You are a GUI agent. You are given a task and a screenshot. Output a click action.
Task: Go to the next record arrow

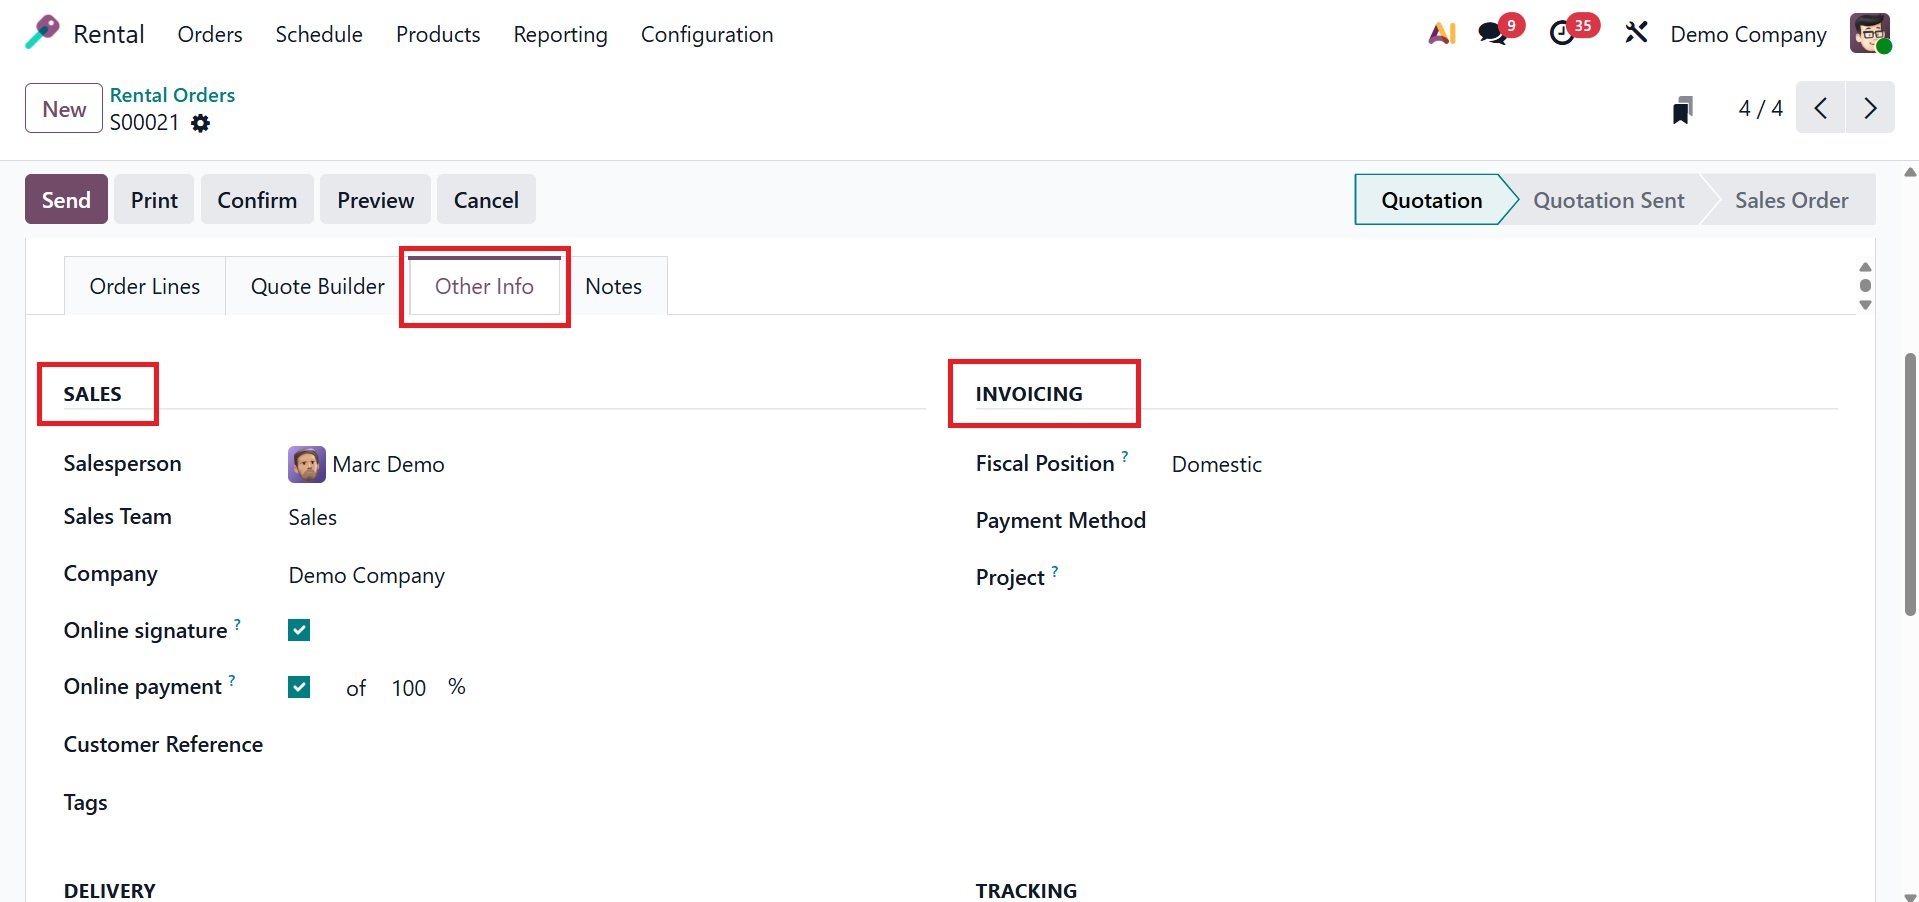point(1870,108)
